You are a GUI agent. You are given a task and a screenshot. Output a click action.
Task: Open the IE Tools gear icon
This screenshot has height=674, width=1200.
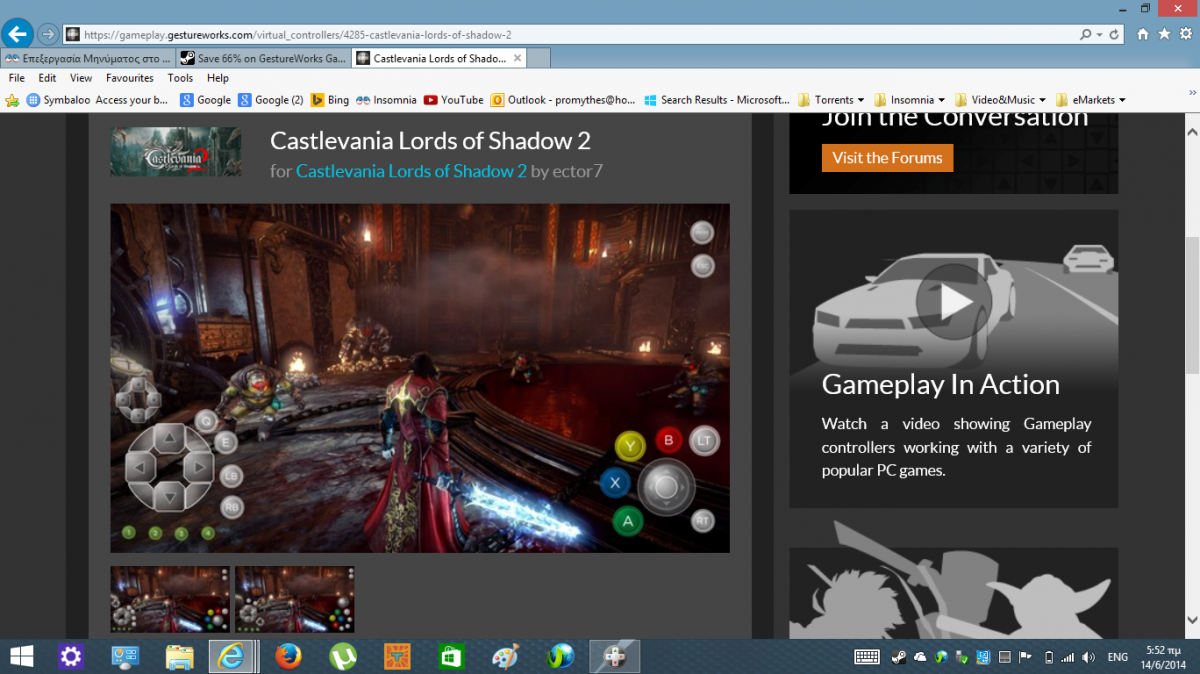pos(1184,34)
